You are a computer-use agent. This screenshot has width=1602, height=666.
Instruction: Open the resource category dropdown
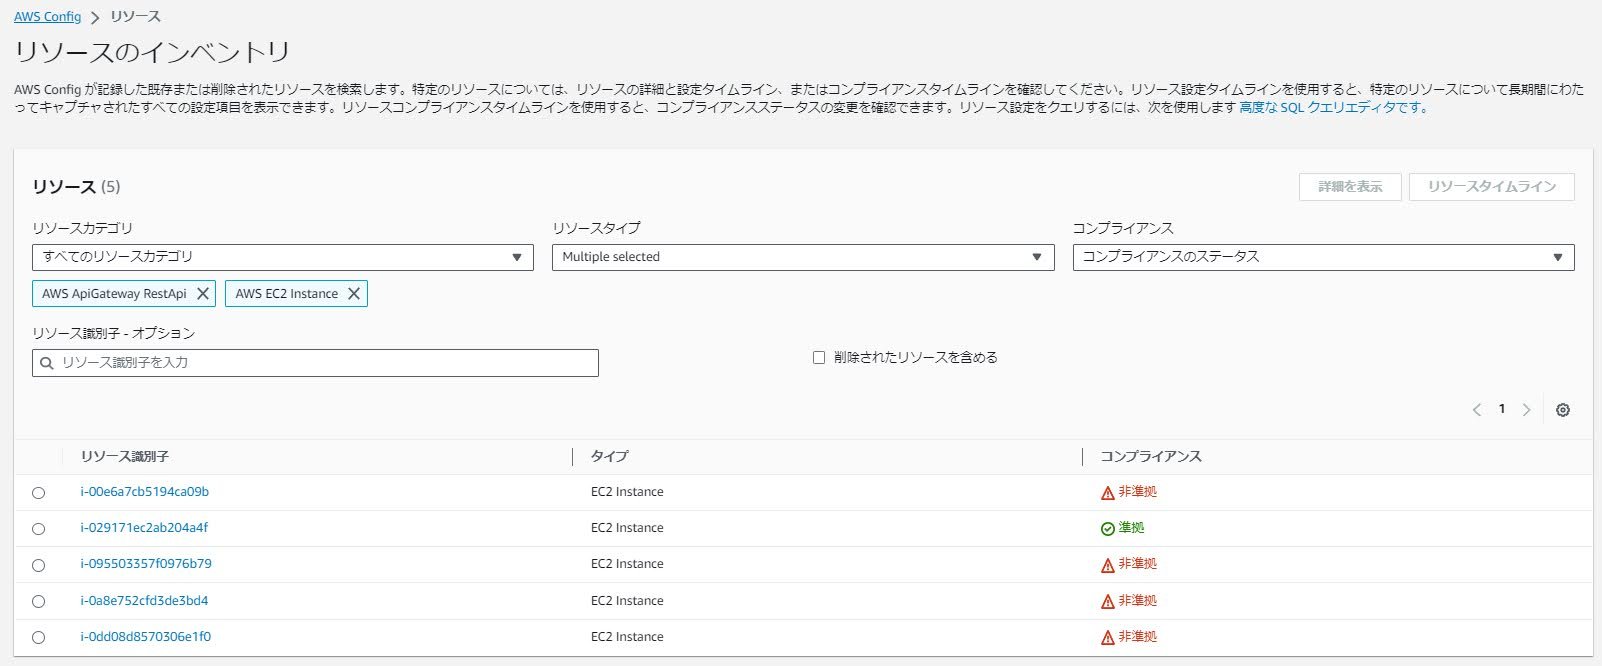[x=282, y=257]
